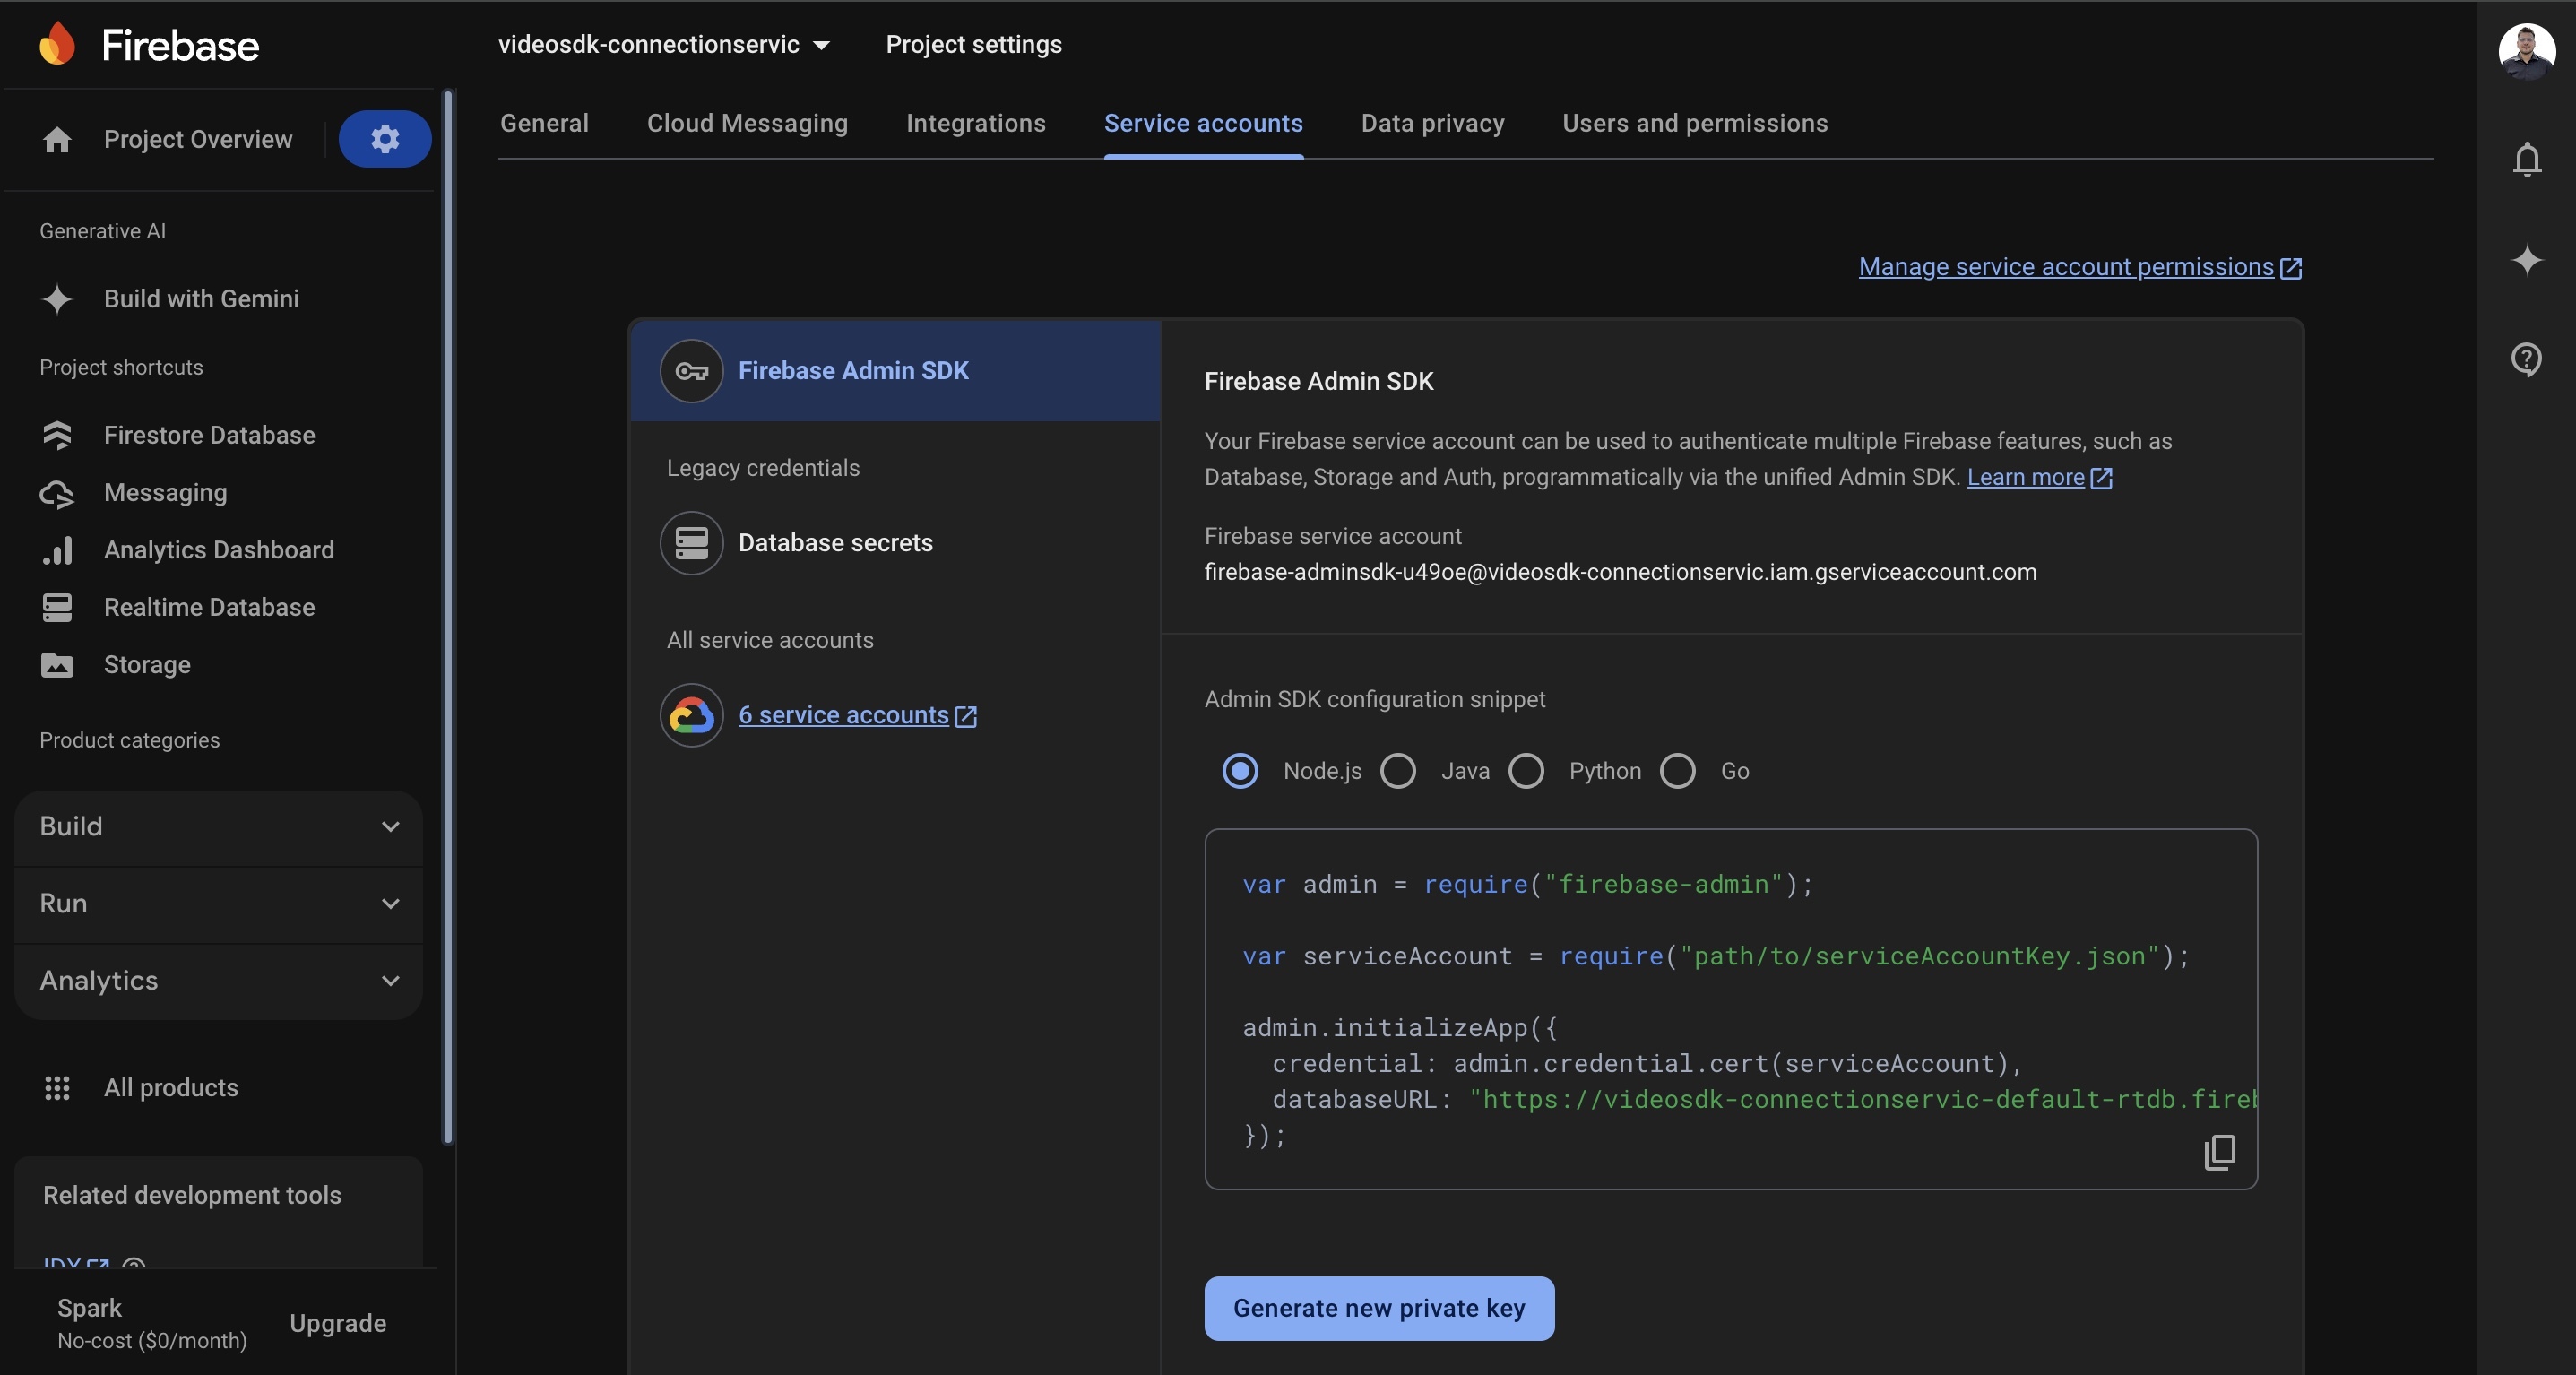Switch to the General tab
Screen dimensions: 2576x1375
pos(544,123)
